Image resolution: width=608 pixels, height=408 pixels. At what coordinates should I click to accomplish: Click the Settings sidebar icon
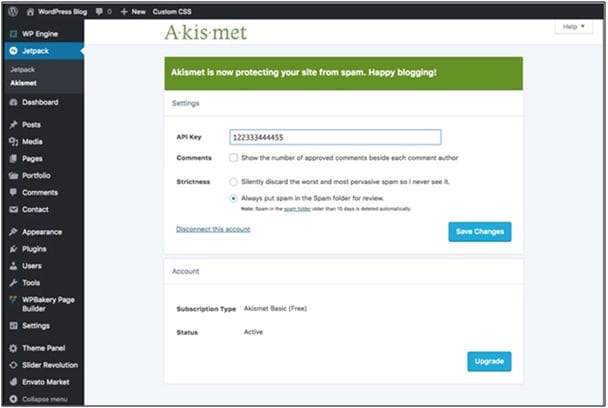[x=14, y=326]
